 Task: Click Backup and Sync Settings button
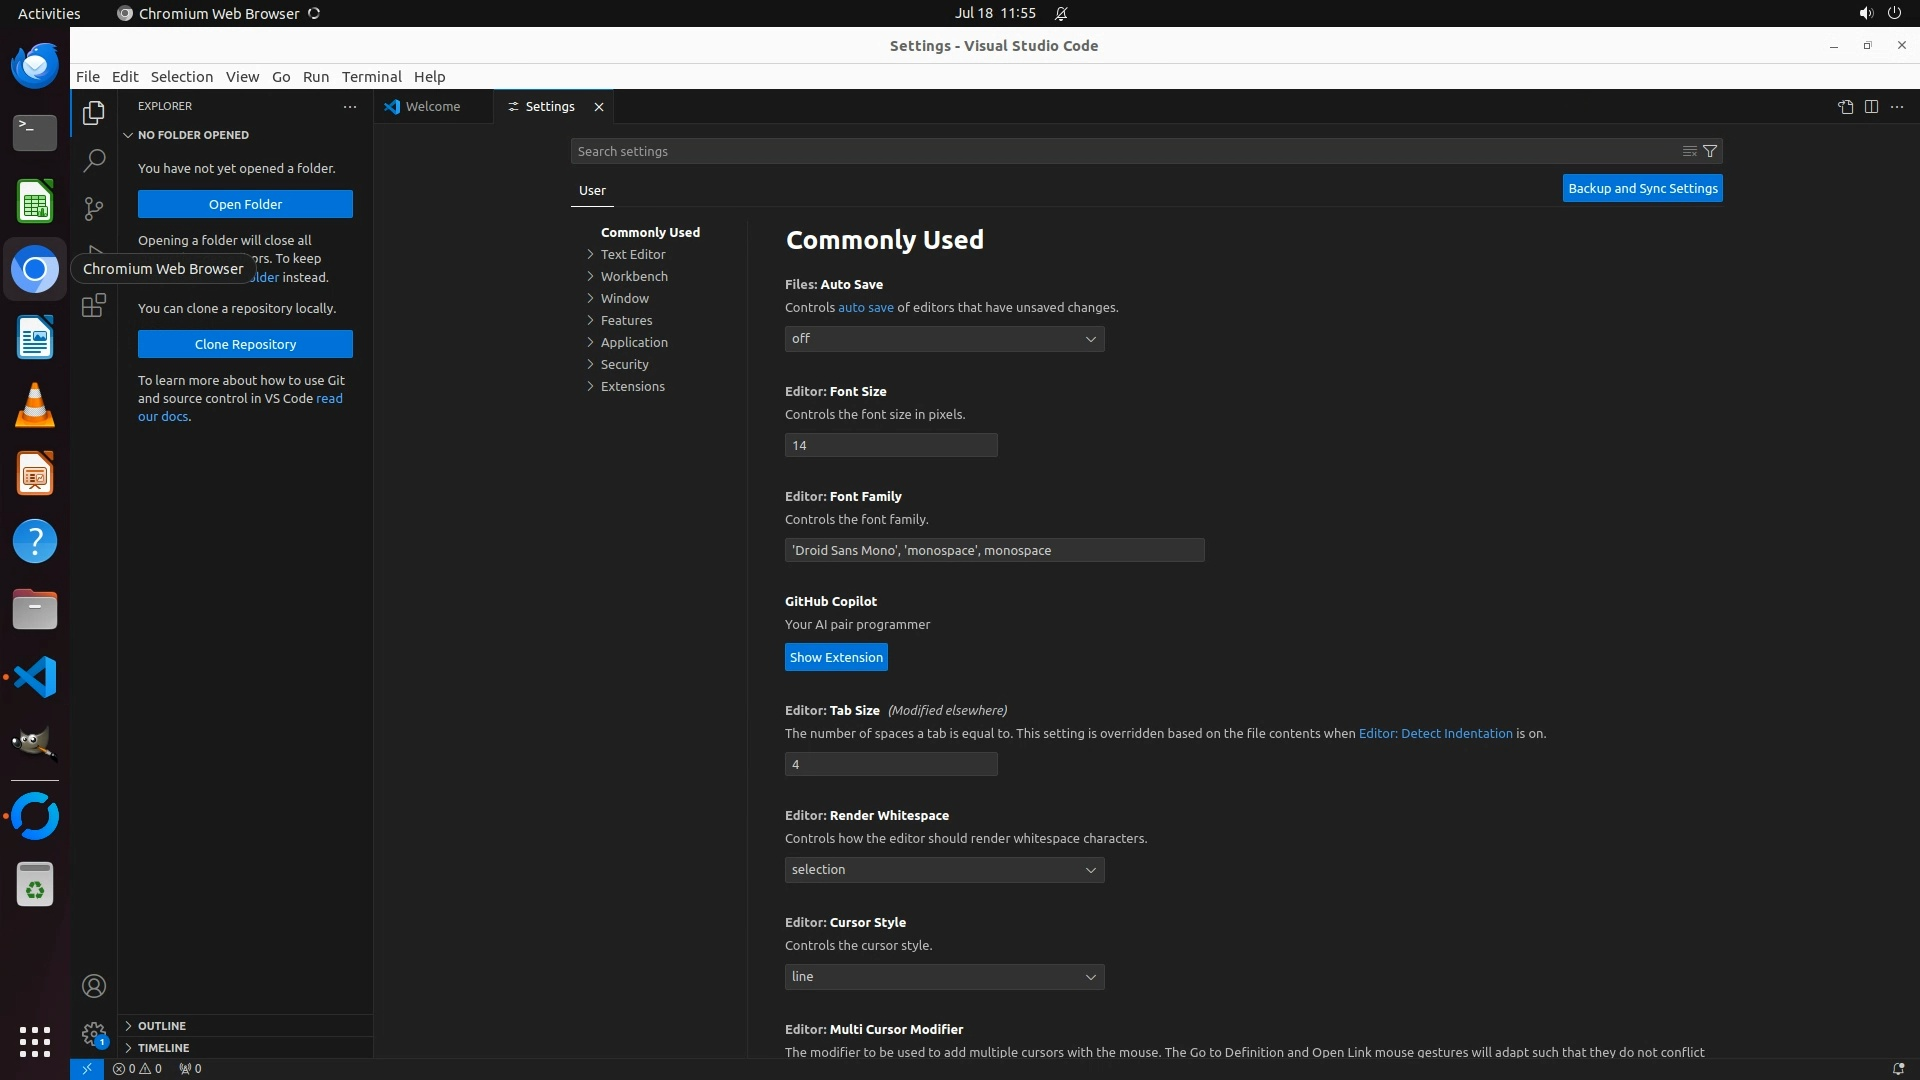(x=1642, y=188)
